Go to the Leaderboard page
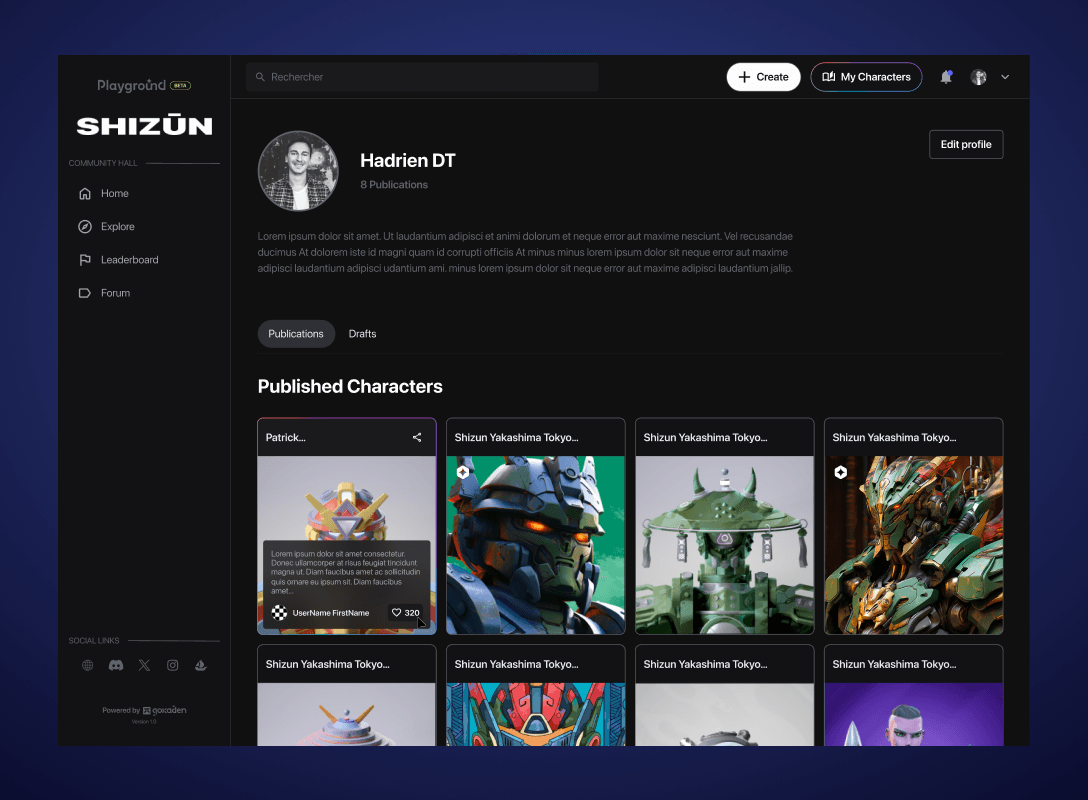 pyautogui.click(x=119, y=260)
